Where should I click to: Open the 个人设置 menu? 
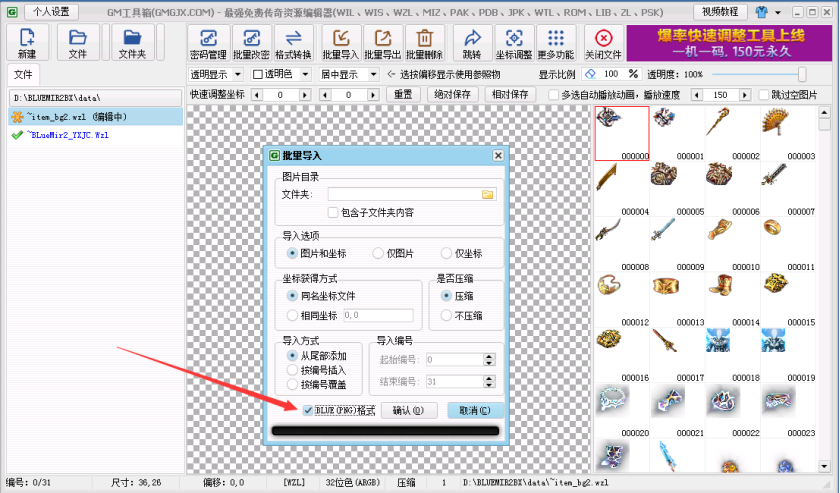click(x=51, y=11)
